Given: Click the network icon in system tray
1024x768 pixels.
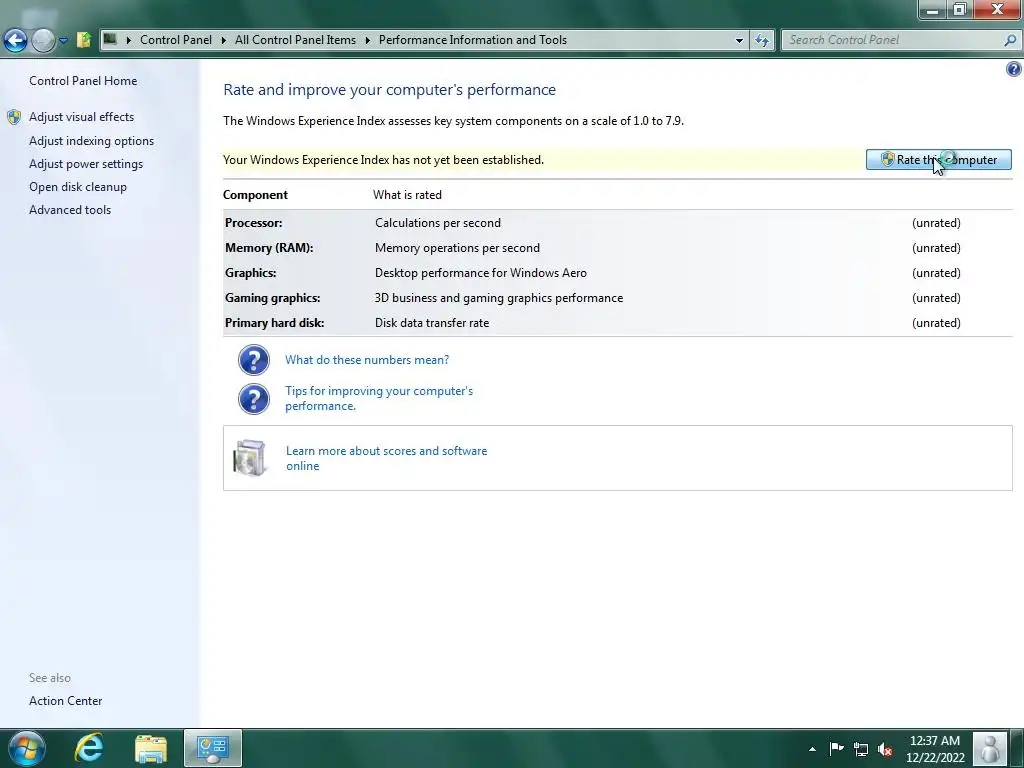Looking at the screenshot, I should pos(861,749).
